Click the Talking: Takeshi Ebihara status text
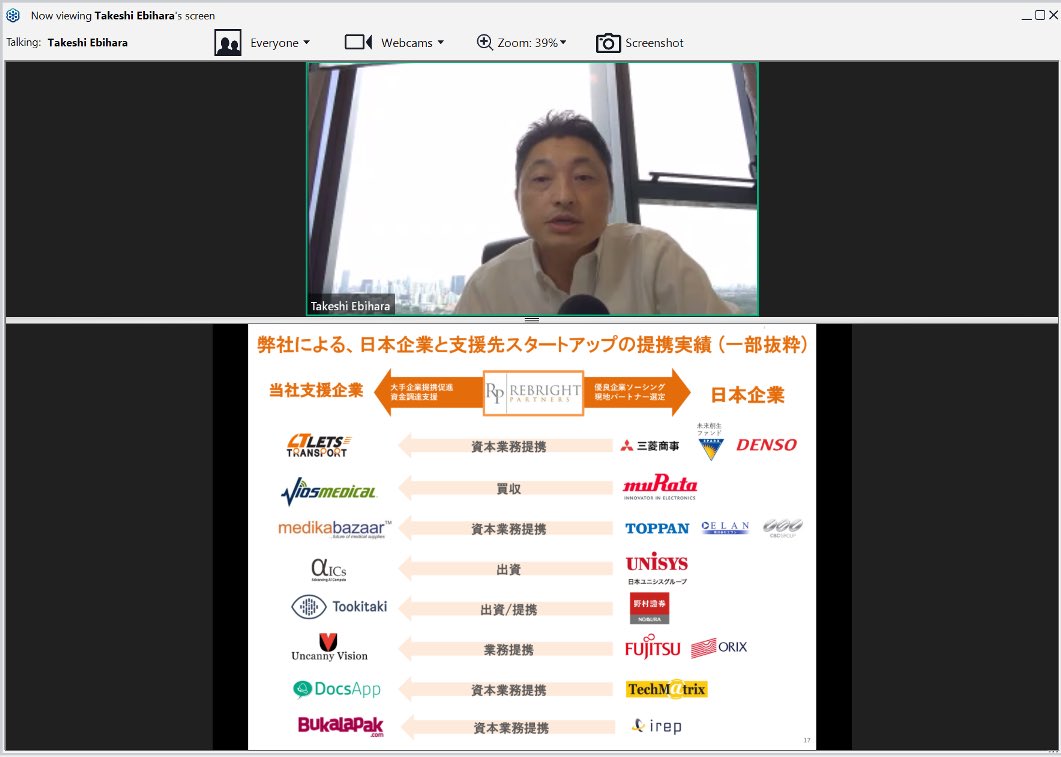 (67, 42)
